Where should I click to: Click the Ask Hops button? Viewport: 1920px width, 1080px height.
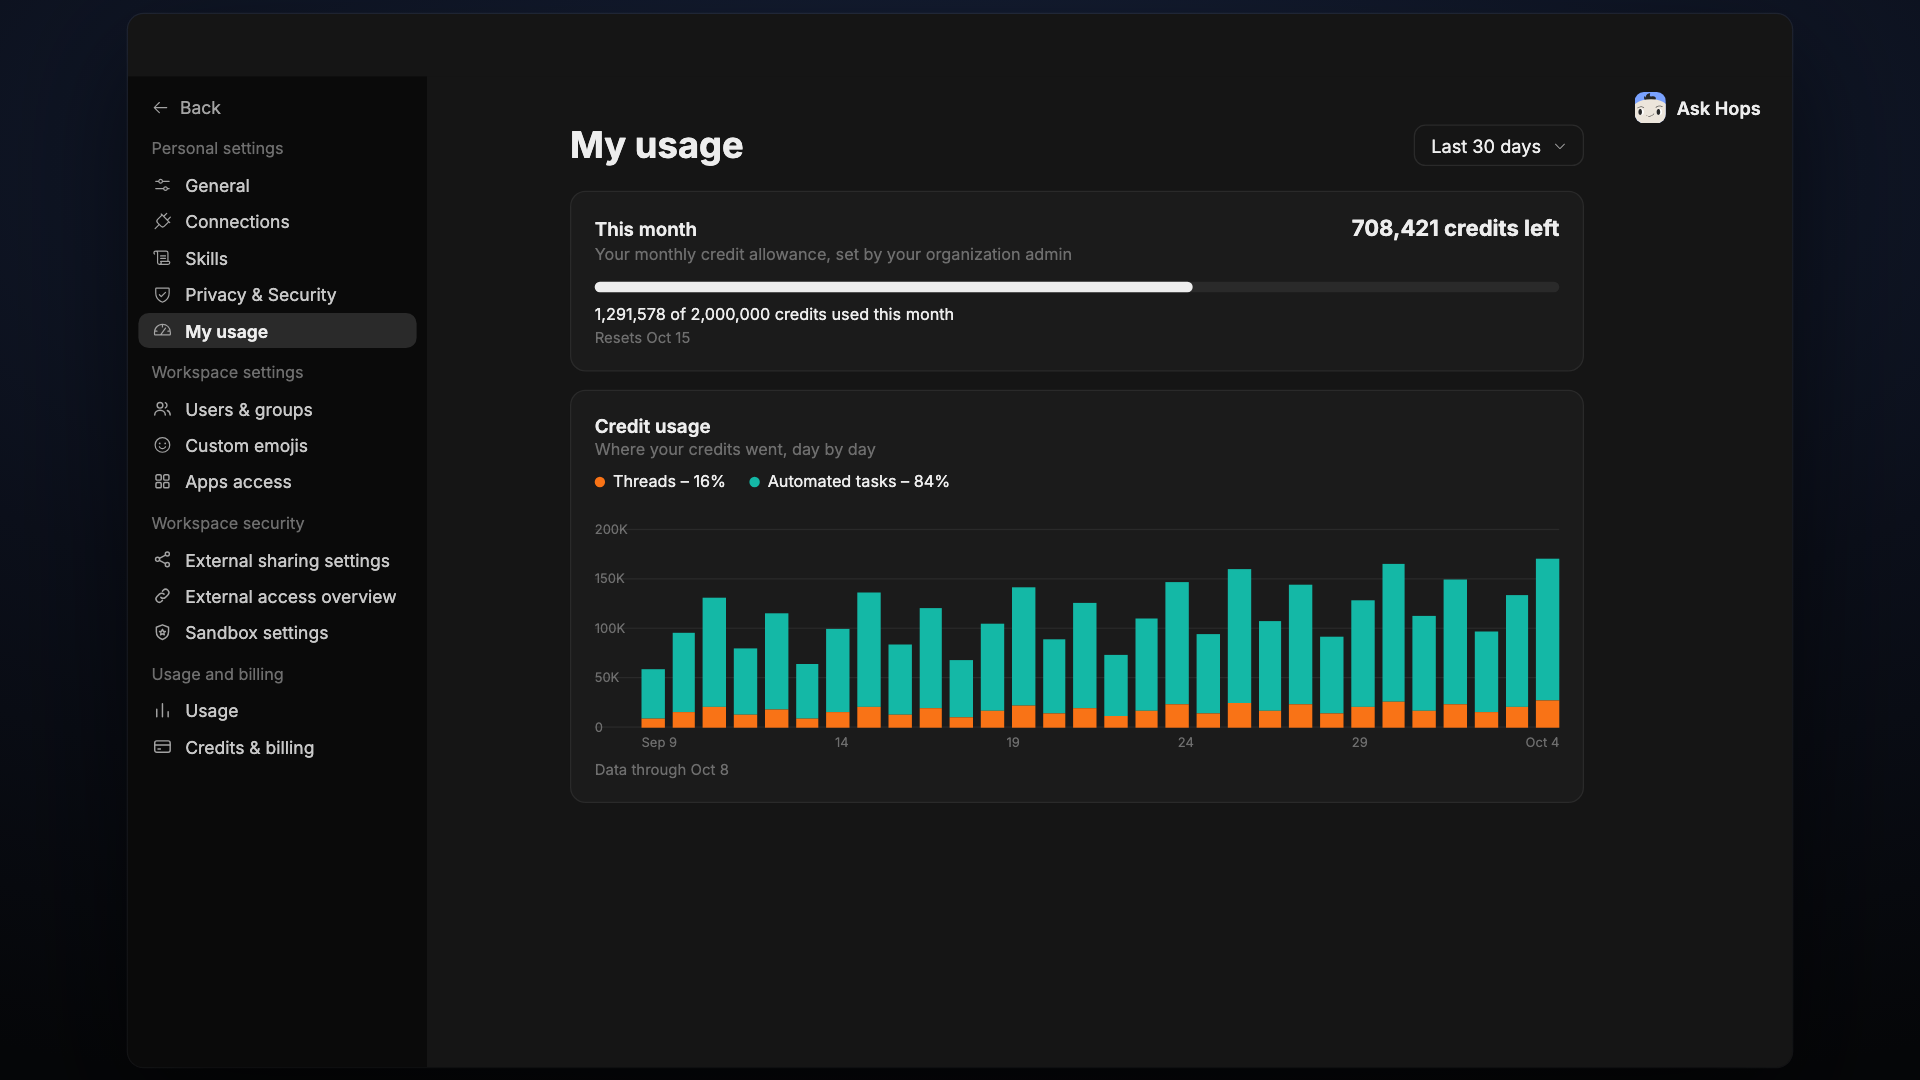(1697, 108)
